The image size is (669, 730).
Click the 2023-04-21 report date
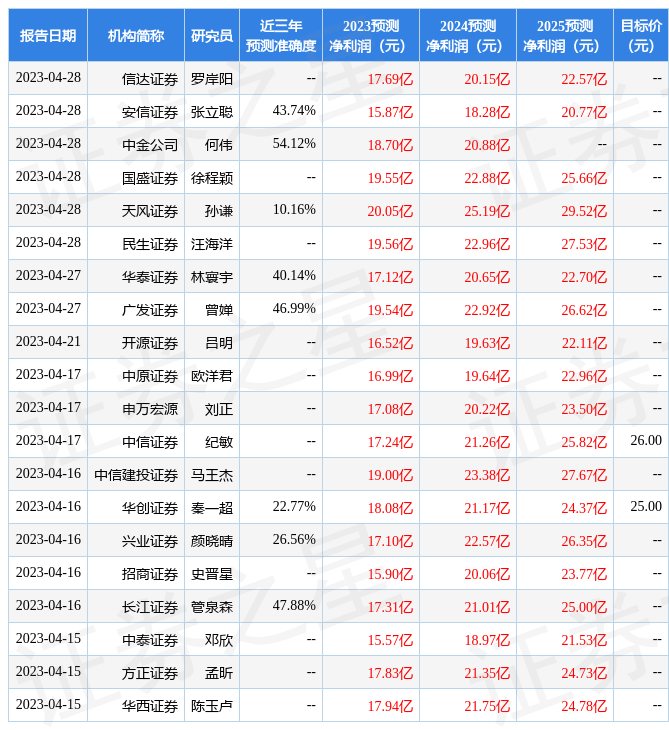click(x=48, y=341)
